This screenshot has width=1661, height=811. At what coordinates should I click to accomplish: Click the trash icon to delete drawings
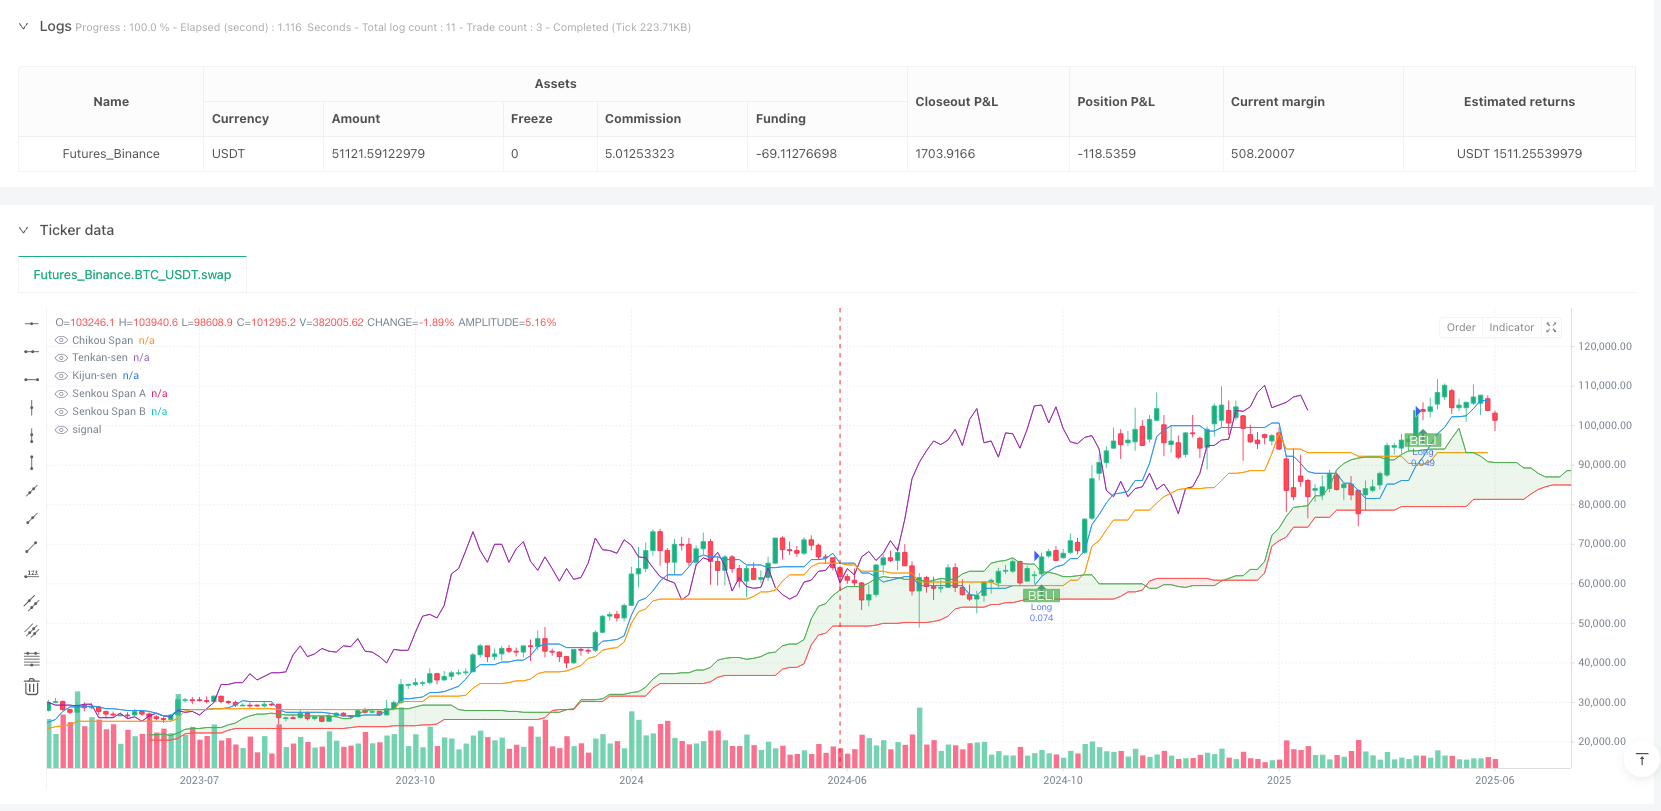point(32,686)
